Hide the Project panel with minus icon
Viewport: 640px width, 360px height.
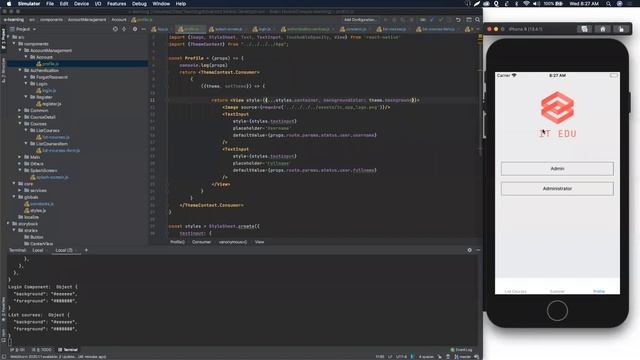[x=144, y=29]
